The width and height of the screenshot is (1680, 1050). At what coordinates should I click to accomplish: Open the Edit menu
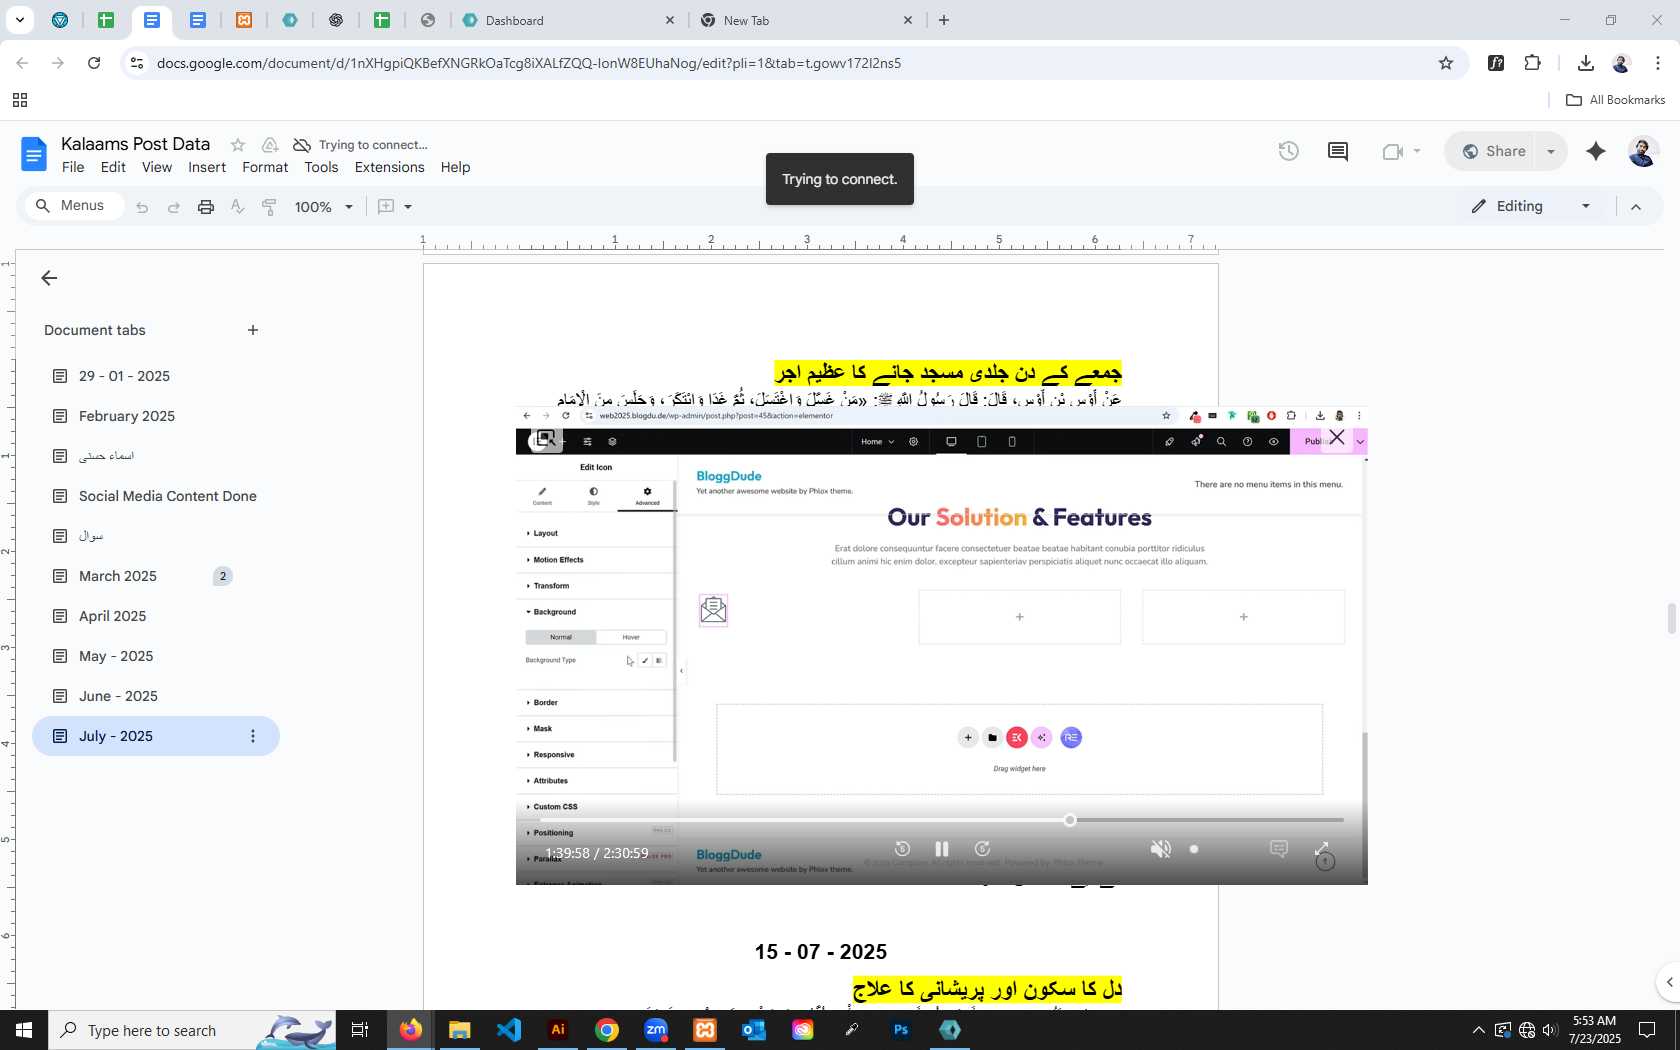click(x=113, y=167)
